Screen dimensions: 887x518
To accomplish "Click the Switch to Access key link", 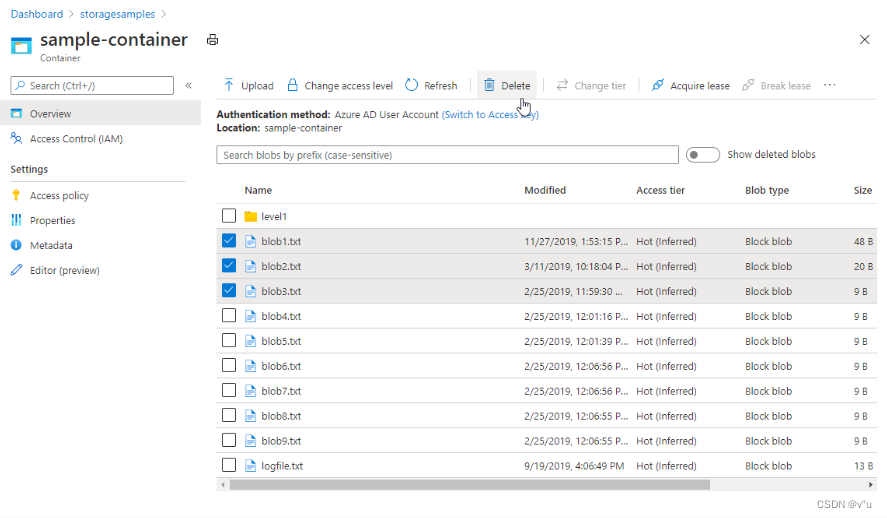I will tap(490, 115).
